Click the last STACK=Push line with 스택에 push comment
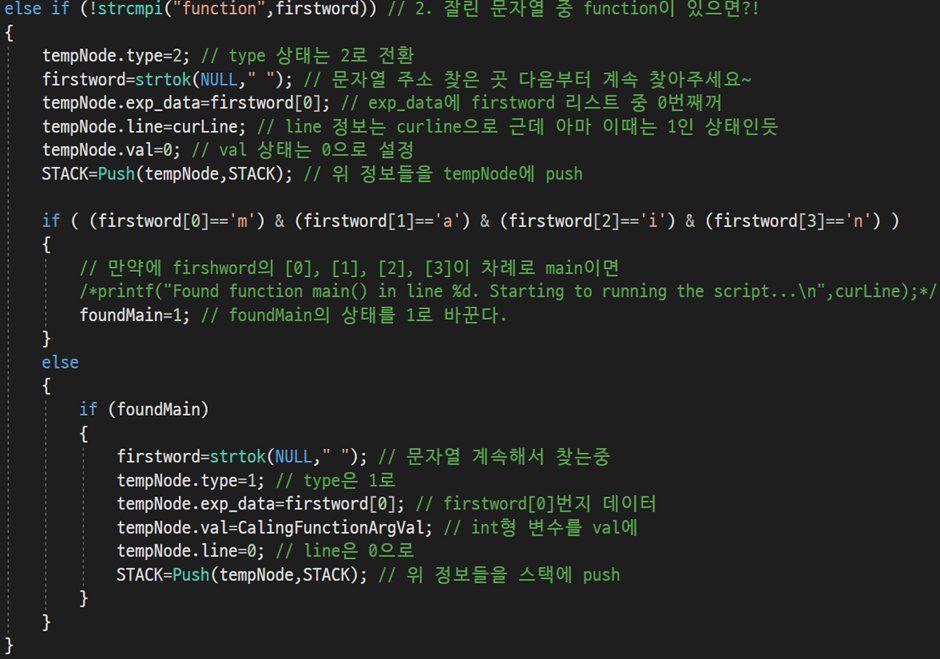The width and height of the screenshot is (940, 659). click(242, 574)
